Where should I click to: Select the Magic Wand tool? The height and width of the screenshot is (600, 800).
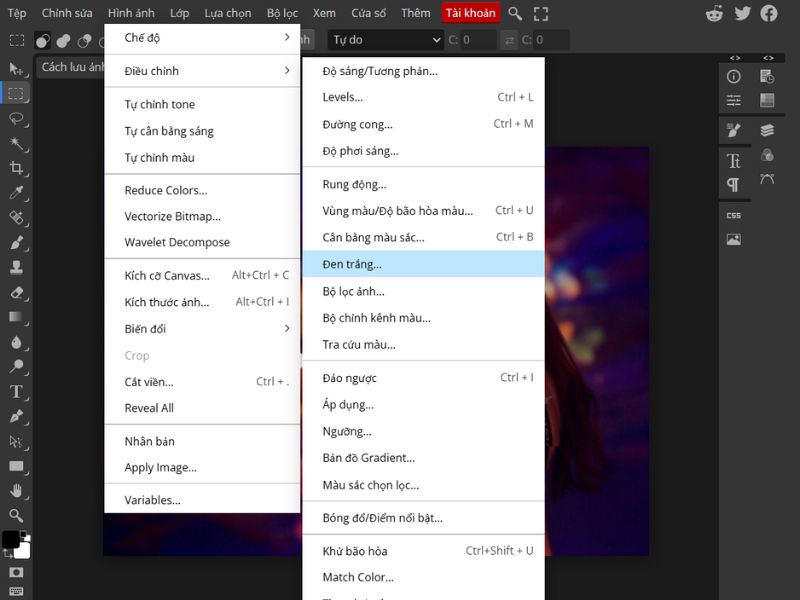(16, 143)
